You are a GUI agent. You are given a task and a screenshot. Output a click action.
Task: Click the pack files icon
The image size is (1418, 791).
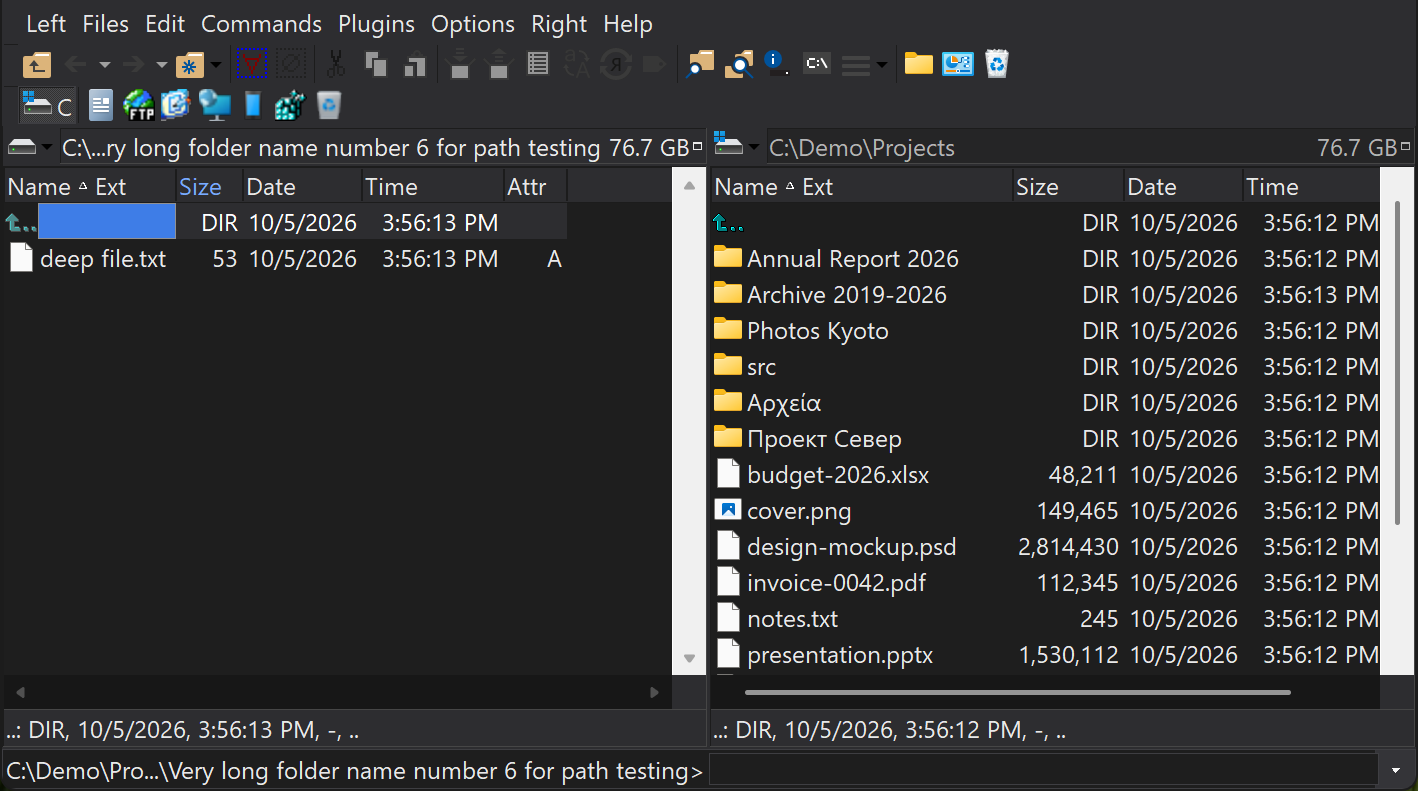(x=459, y=65)
